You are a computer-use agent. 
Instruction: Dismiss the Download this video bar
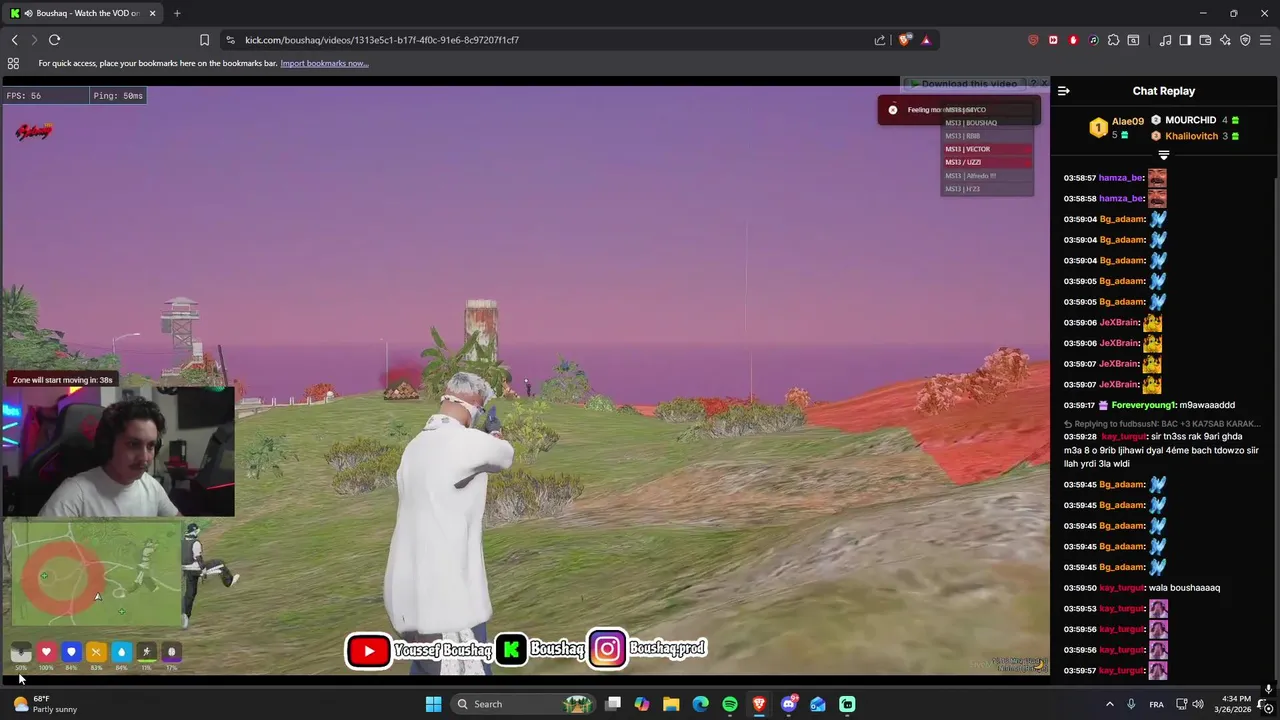tap(1044, 83)
